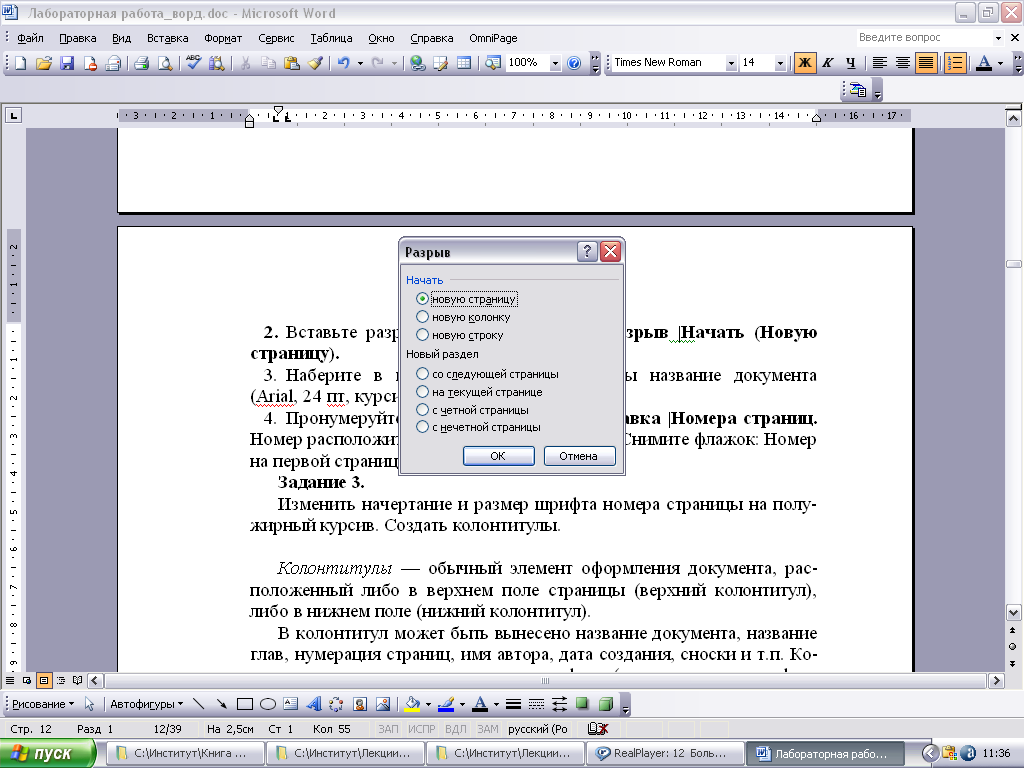Select the Line drawing tool
This screenshot has height=768, width=1024.
click(199, 704)
